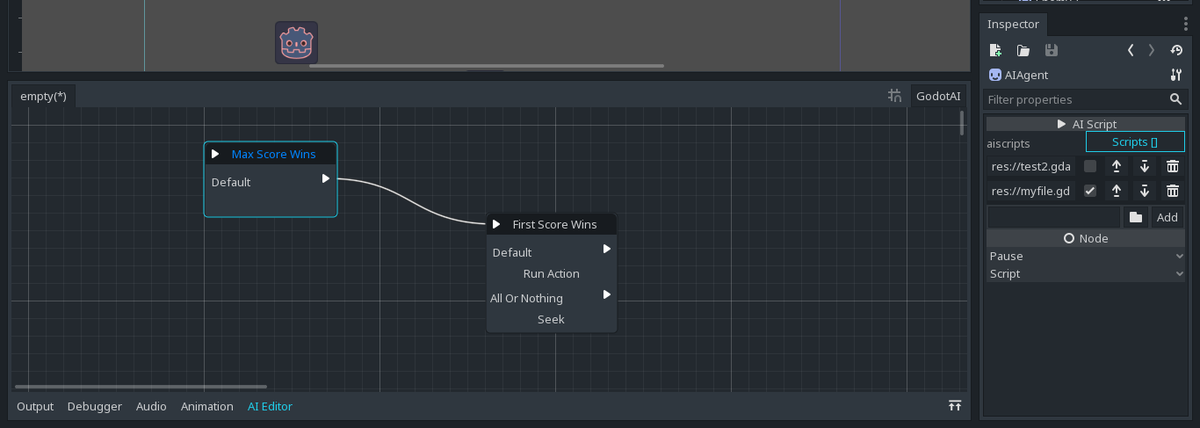Browse for a script file with folder button

[1136, 217]
